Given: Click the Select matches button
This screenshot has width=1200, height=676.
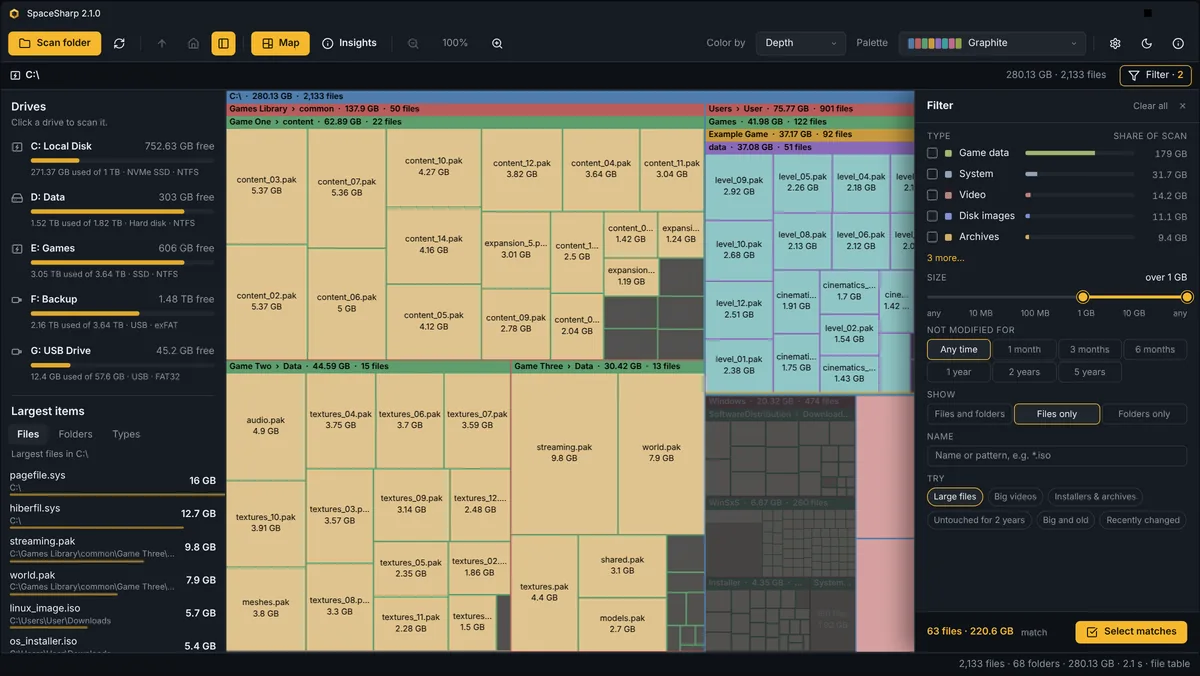Looking at the screenshot, I should tap(1131, 632).
